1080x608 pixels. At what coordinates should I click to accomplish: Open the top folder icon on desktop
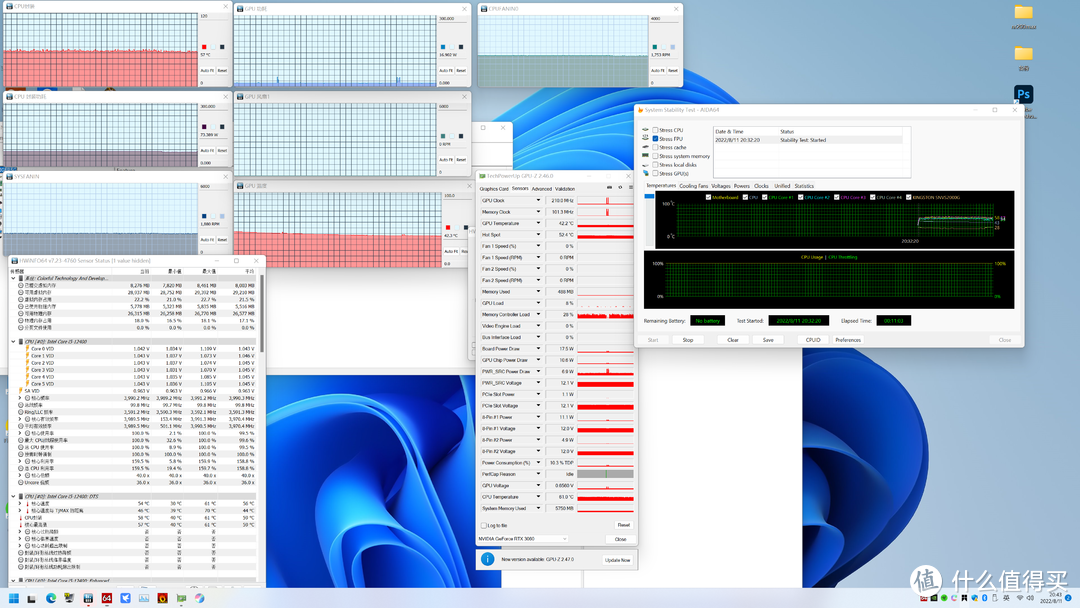[1023, 13]
